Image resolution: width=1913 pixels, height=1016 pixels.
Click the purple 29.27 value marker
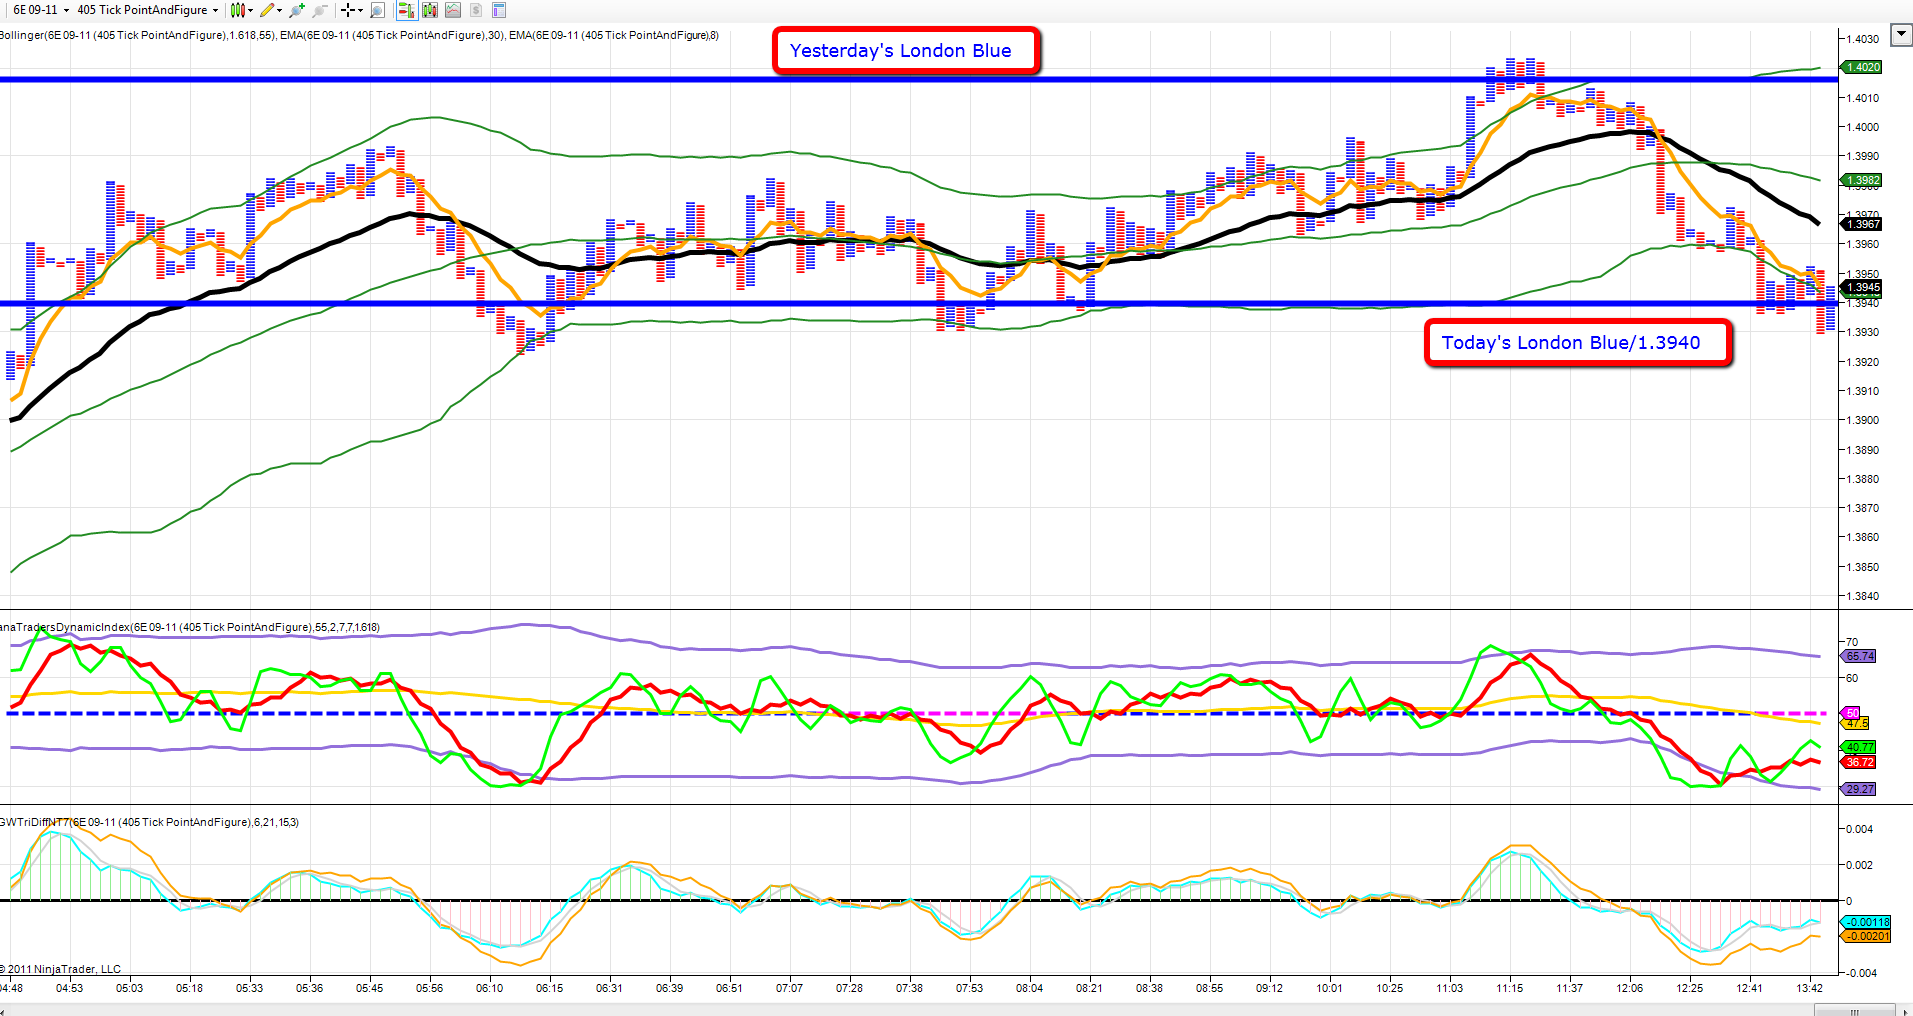[x=1860, y=789]
